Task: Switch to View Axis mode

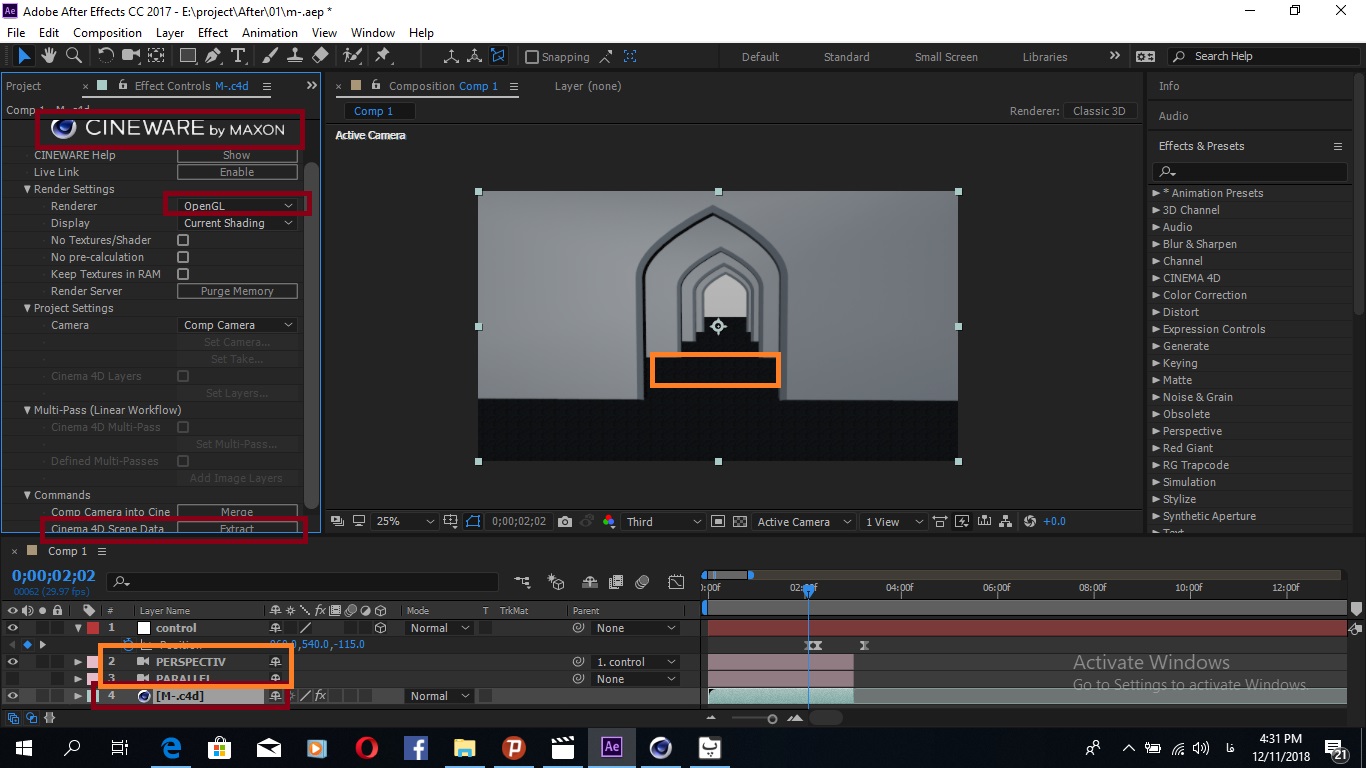Action: (x=498, y=57)
